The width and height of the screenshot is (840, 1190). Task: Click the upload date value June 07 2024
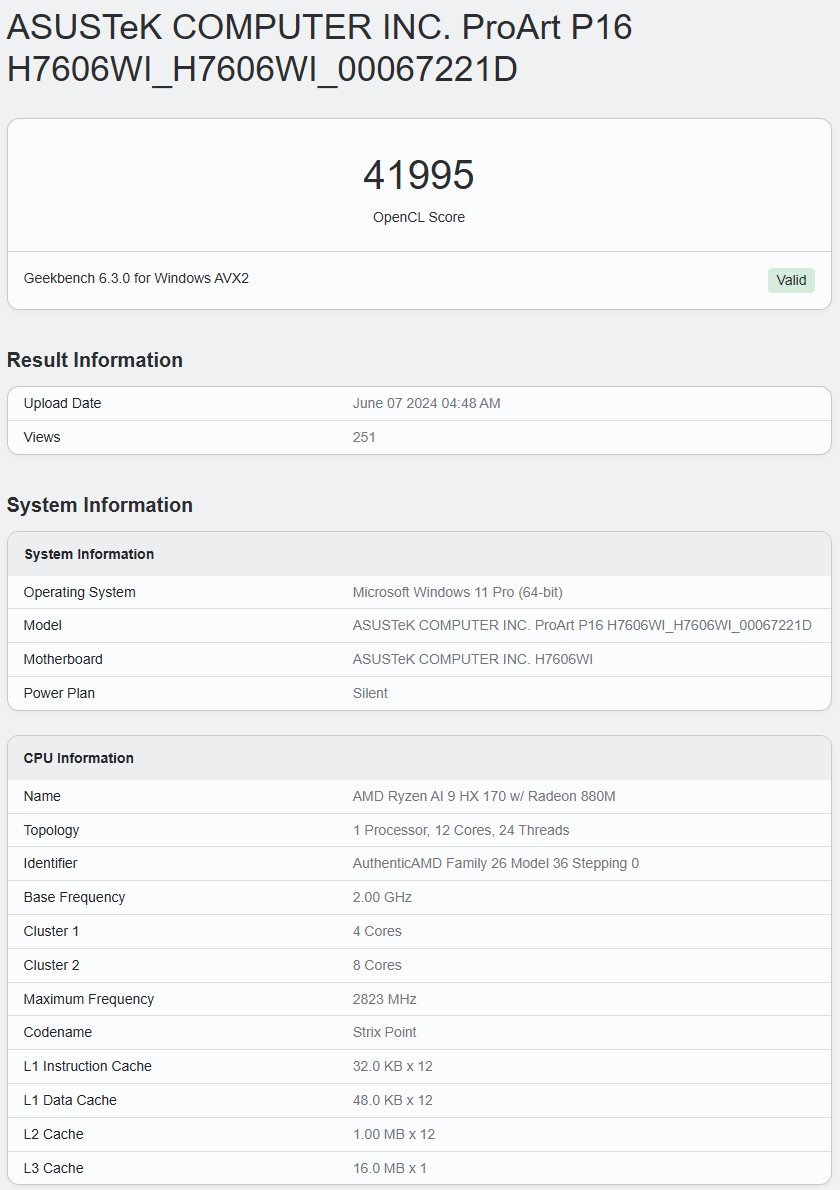coord(426,403)
